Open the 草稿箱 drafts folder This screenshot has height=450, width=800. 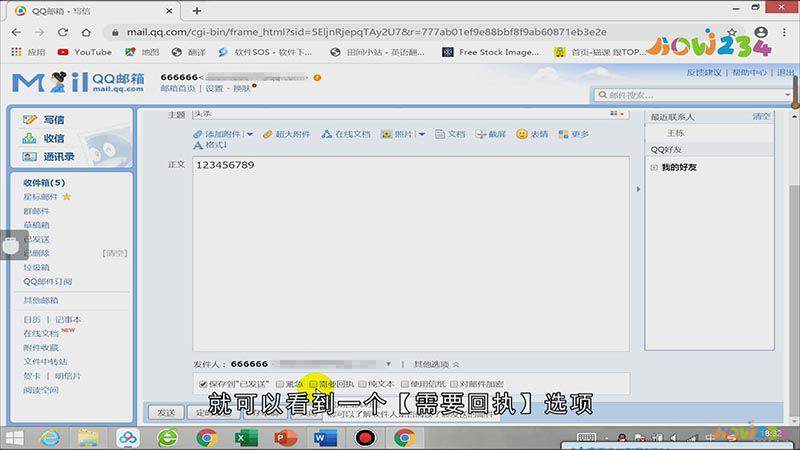click(x=36, y=225)
